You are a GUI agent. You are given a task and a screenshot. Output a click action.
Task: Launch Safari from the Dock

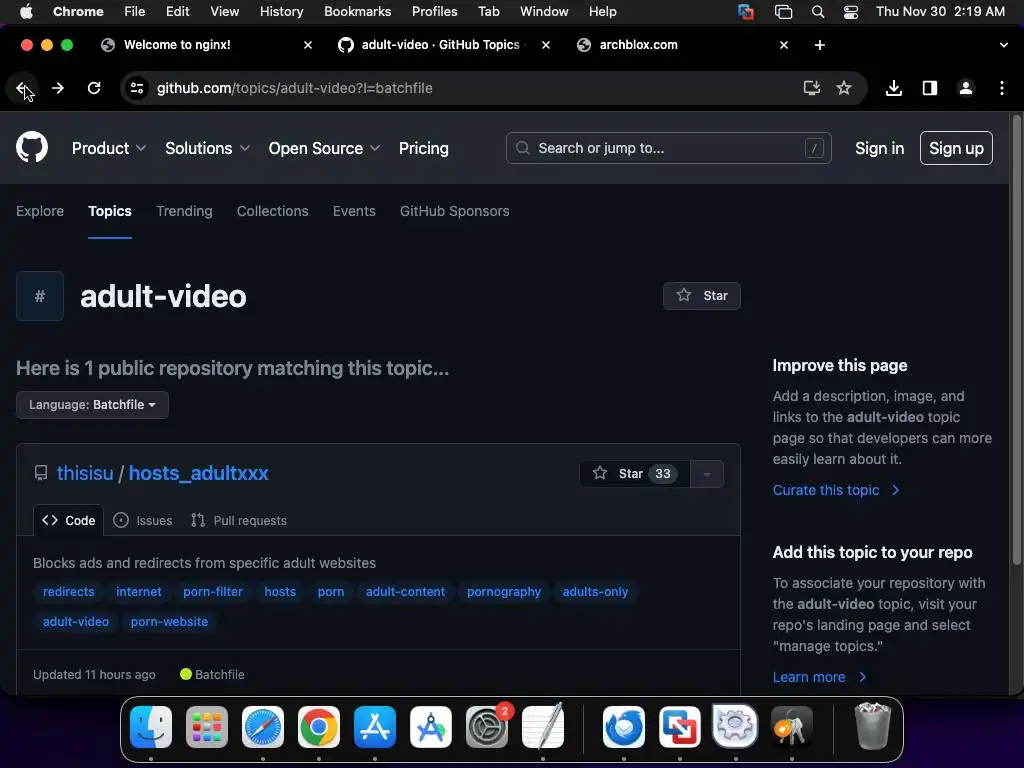click(263, 726)
